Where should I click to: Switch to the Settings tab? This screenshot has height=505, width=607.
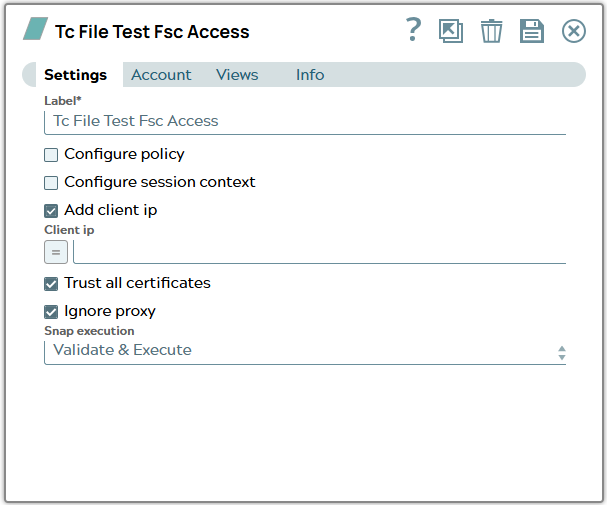coord(75,75)
